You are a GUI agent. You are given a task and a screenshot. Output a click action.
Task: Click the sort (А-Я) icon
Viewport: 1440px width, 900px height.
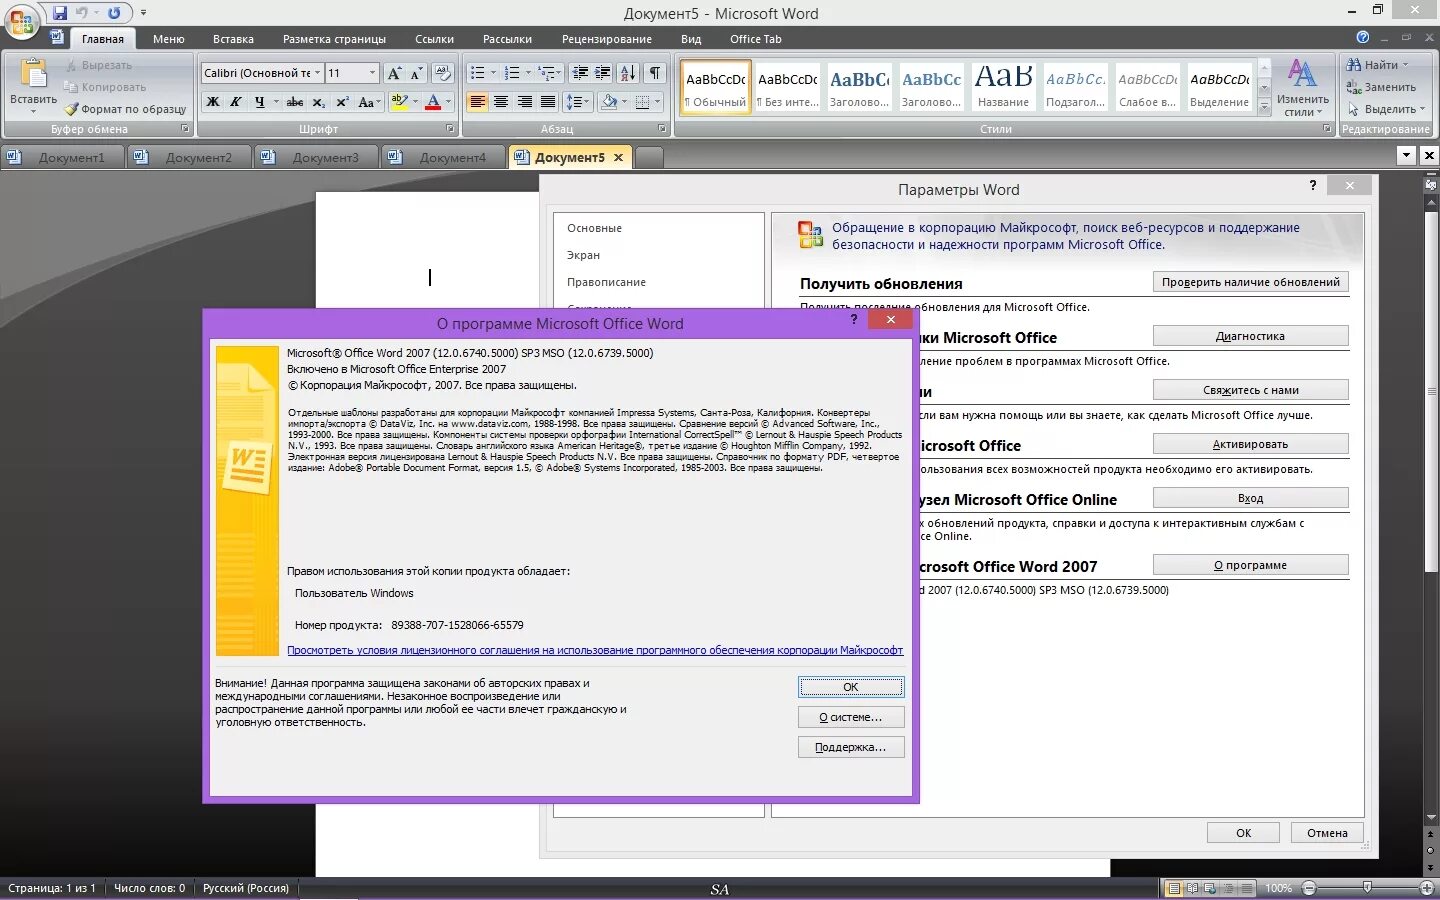[628, 73]
